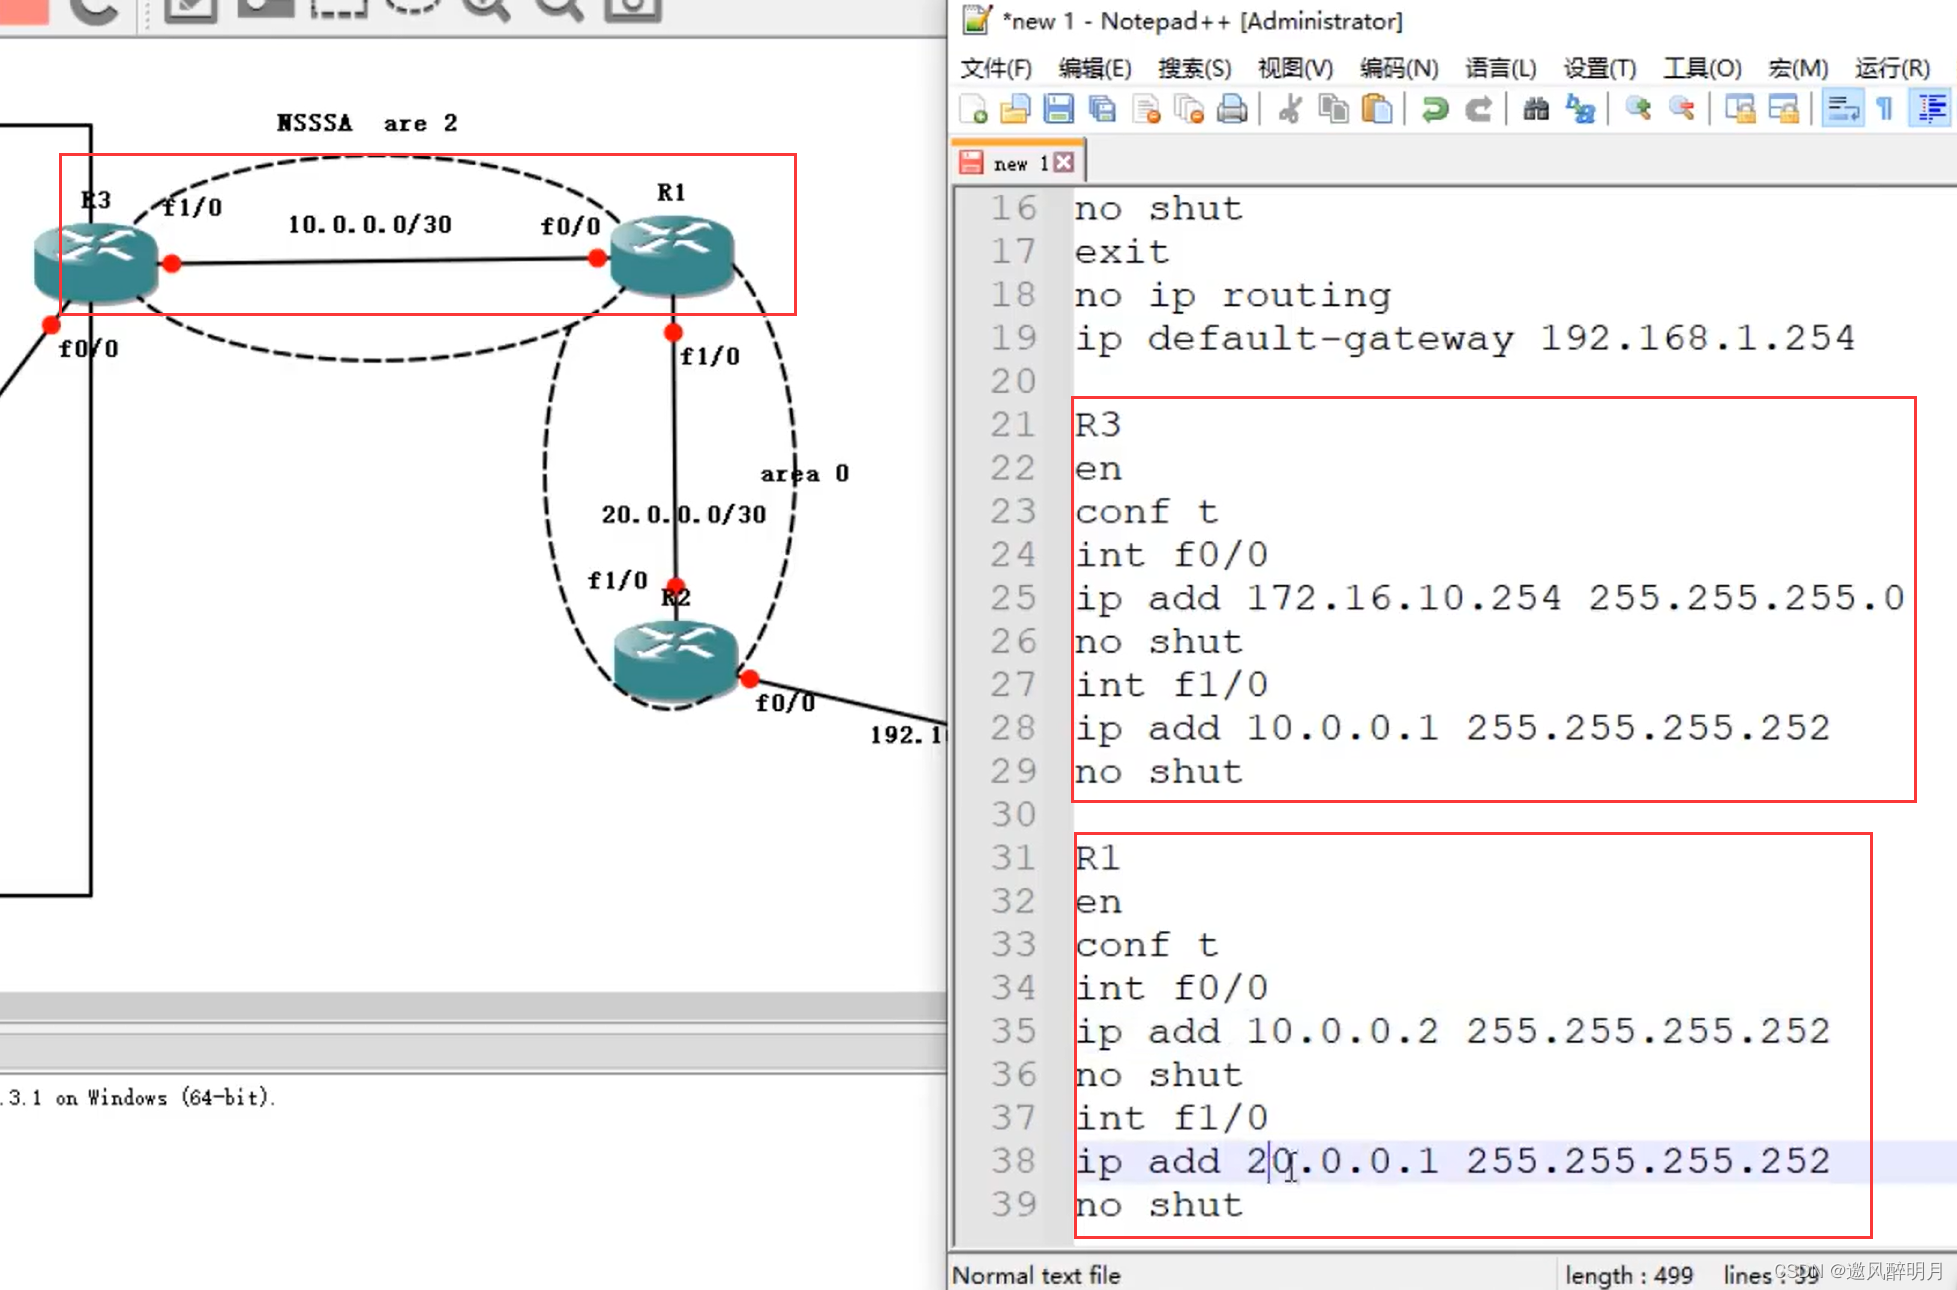The height and width of the screenshot is (1290, 1957).
Task: Click the '10.0.0.0/30' link label
Action: pyautogui.click(x=370, y=224)
